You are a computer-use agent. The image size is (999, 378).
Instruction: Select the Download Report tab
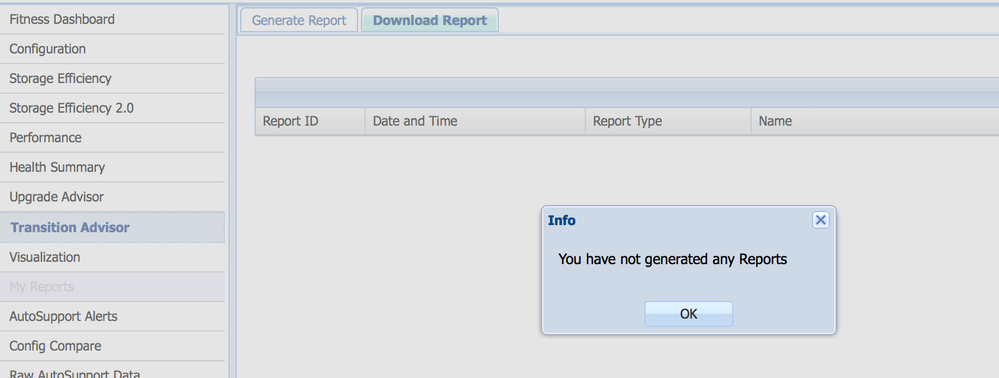click(430, 20)
